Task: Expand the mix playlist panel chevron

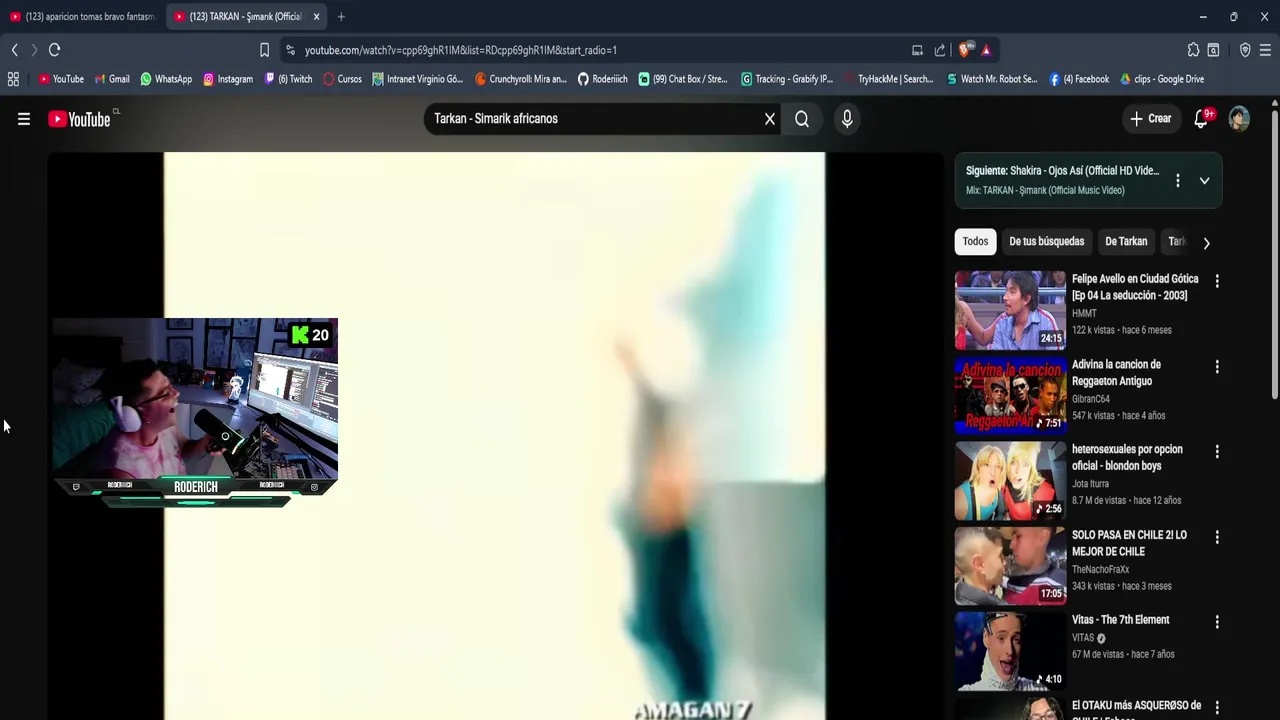Action: pos(1204,181)
